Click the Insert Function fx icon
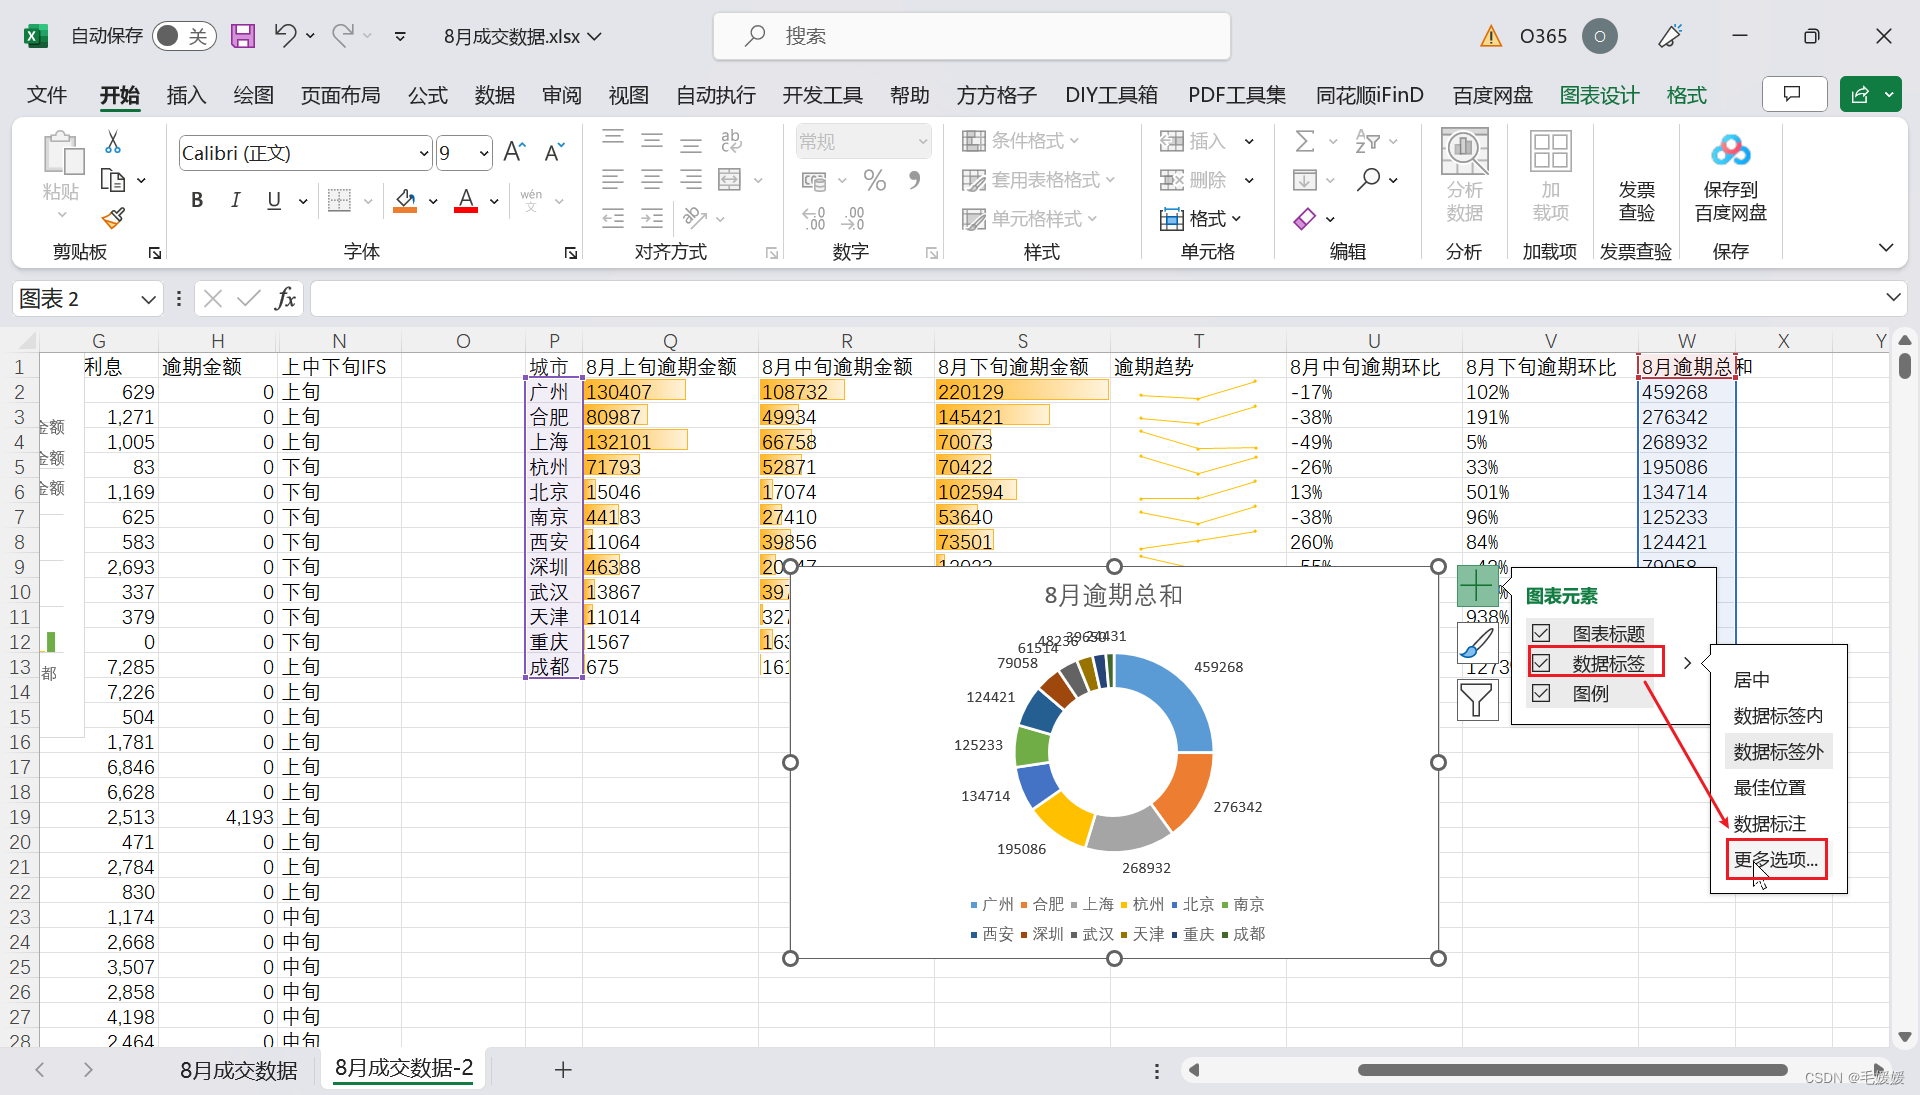This screenshot has width=1920, height=1095. pyautogui.click(x=285, y=298)
